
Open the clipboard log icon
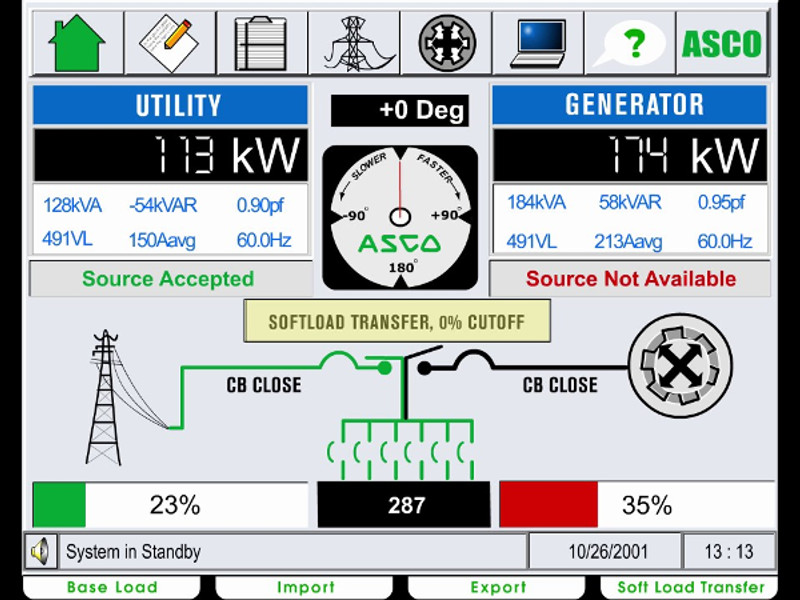[x=262, y=43]
